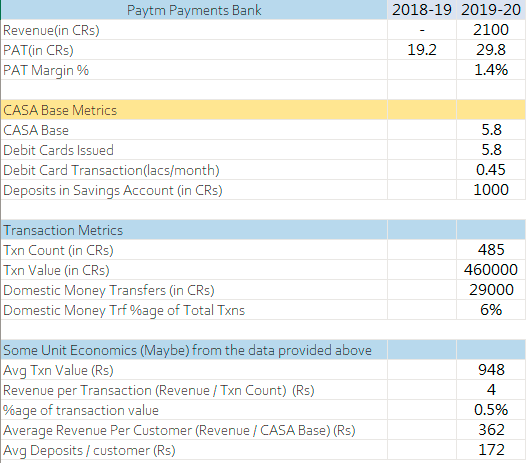The height and width of the screenshot is (463, 529).
Task: Click the 2018-19 column header cell
Action: tap(422, 10)
